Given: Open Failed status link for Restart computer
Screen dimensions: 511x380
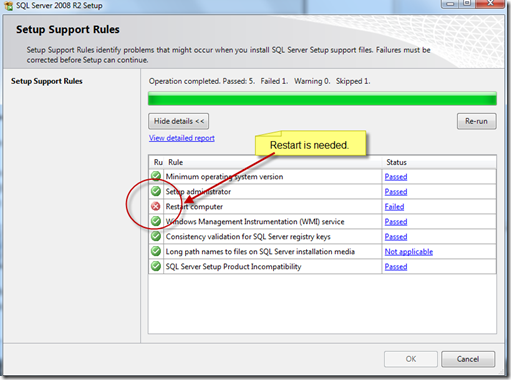Looking at the screenshot, I should 394,207.
